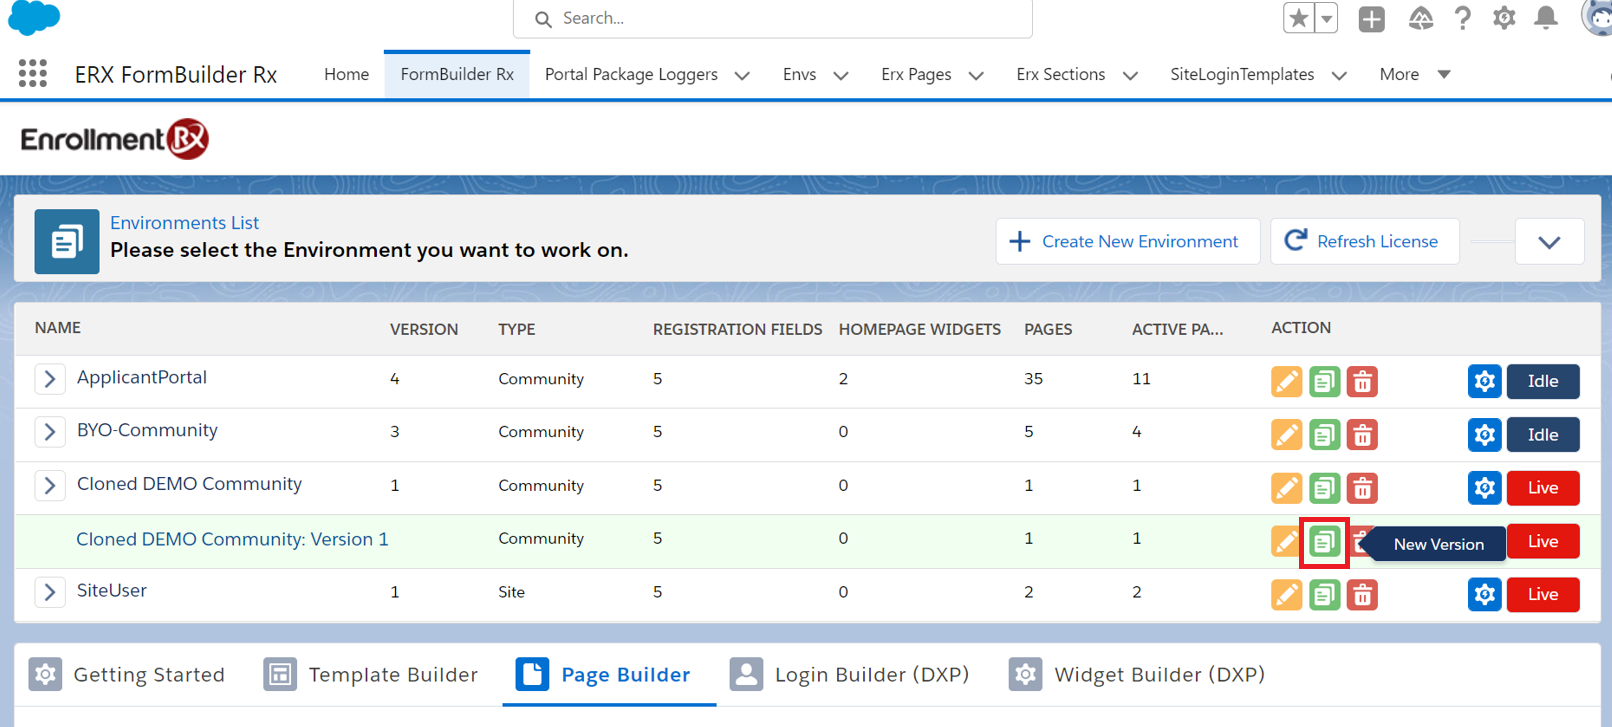Click the edit pencil icon for ApplicantPortal

click(x=1286, y=381)
